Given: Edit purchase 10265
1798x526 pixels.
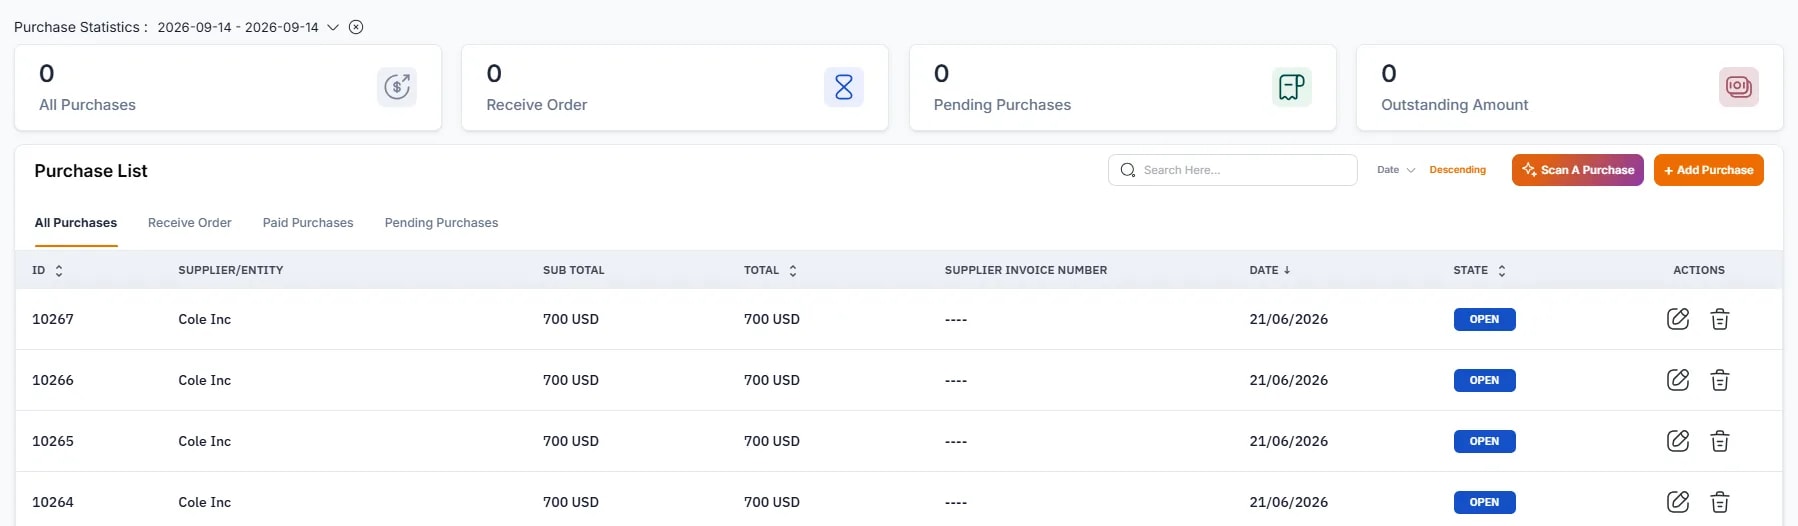Looking at the screenshot, I should (x=1678, y=441).
